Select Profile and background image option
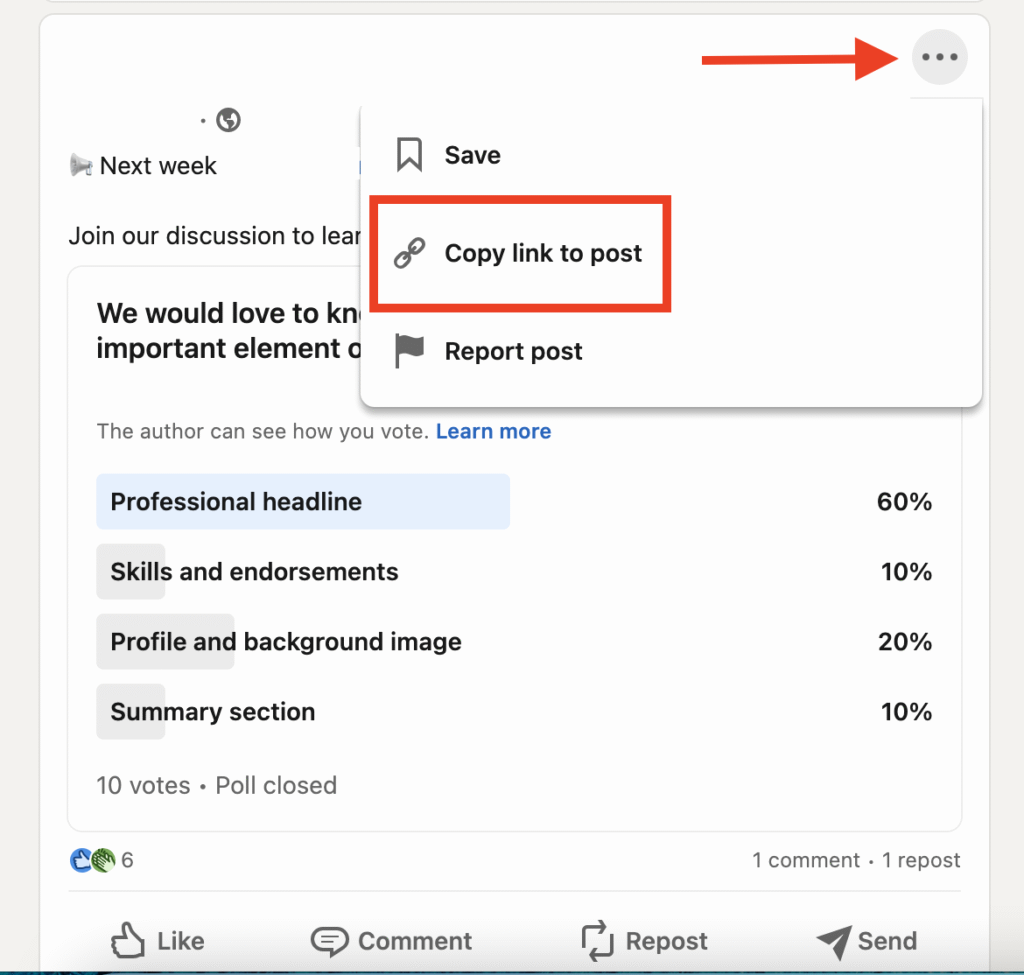 point(286,642)
